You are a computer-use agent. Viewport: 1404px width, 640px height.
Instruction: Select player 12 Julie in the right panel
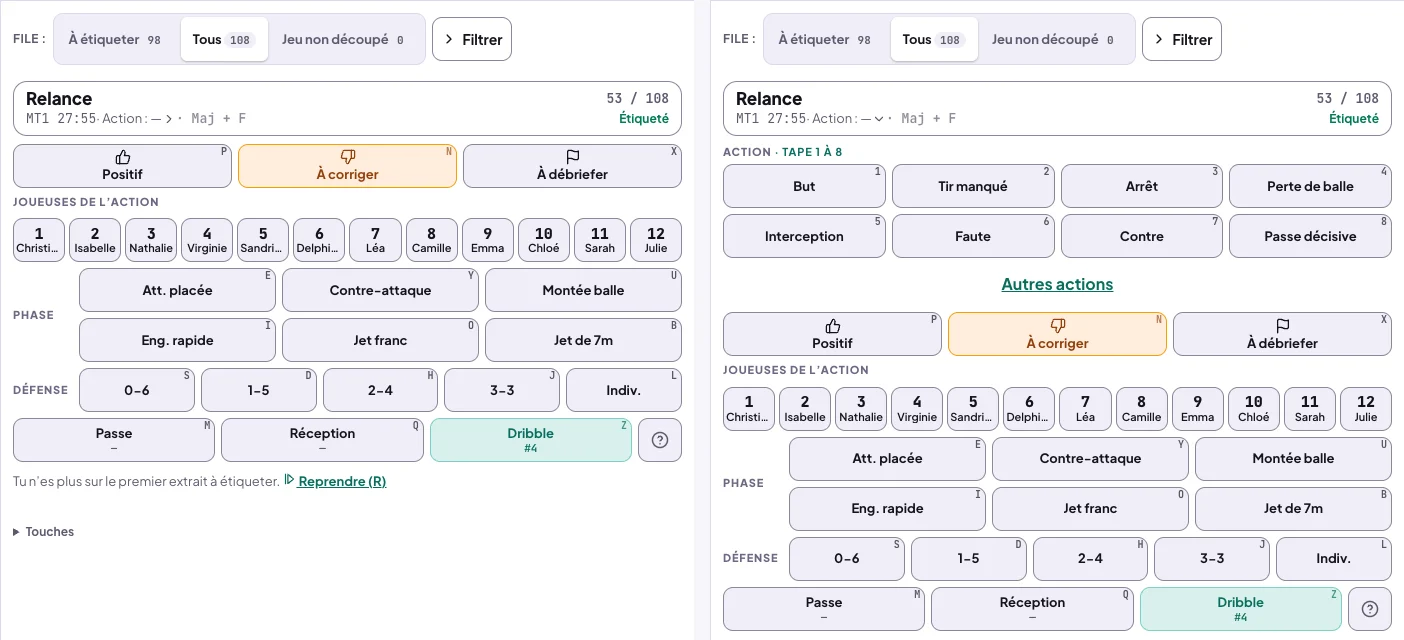pyautogui.click(x=1366, y=409)
